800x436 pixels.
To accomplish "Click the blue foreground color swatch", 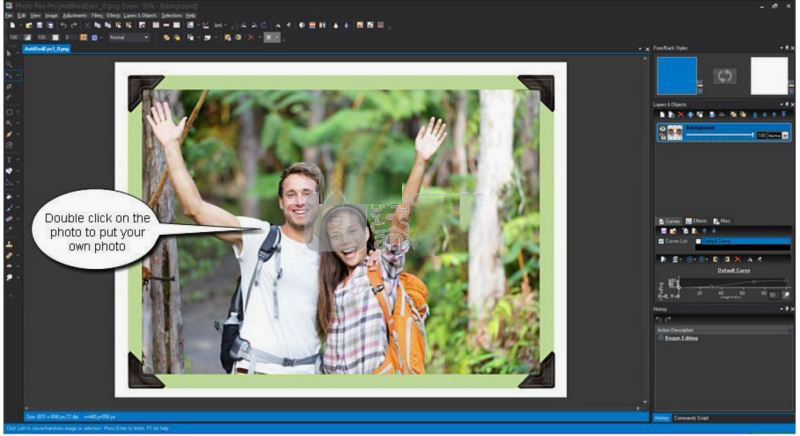I will (677, 76).
